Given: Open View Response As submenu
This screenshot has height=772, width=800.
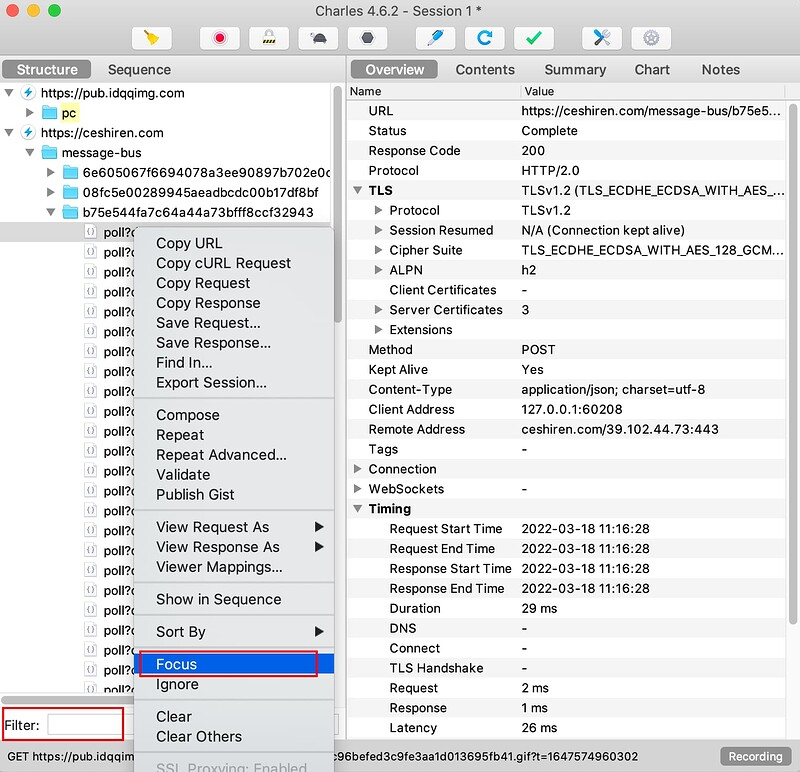Looking at the screenshot, I should tap(235, 547).
